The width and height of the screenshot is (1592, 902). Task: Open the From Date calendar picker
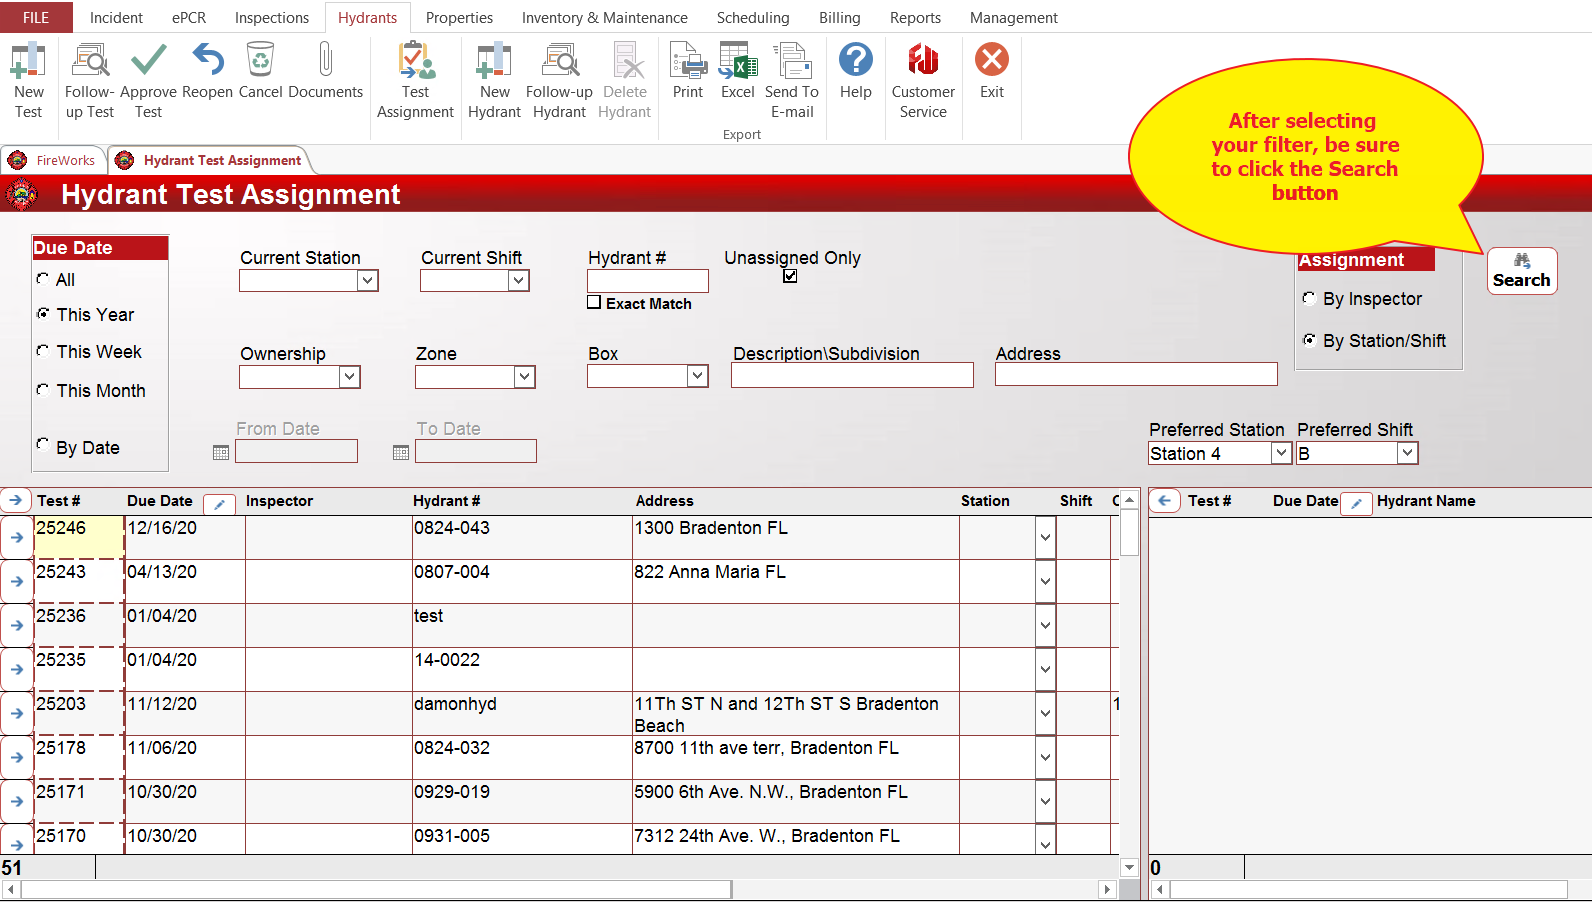(221, 453)
